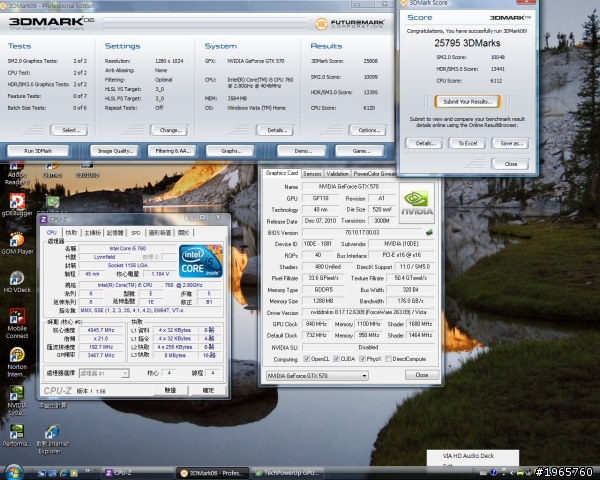
Task: Launch Internet Explorer desktop shortcut
Action: pos(53,439)
